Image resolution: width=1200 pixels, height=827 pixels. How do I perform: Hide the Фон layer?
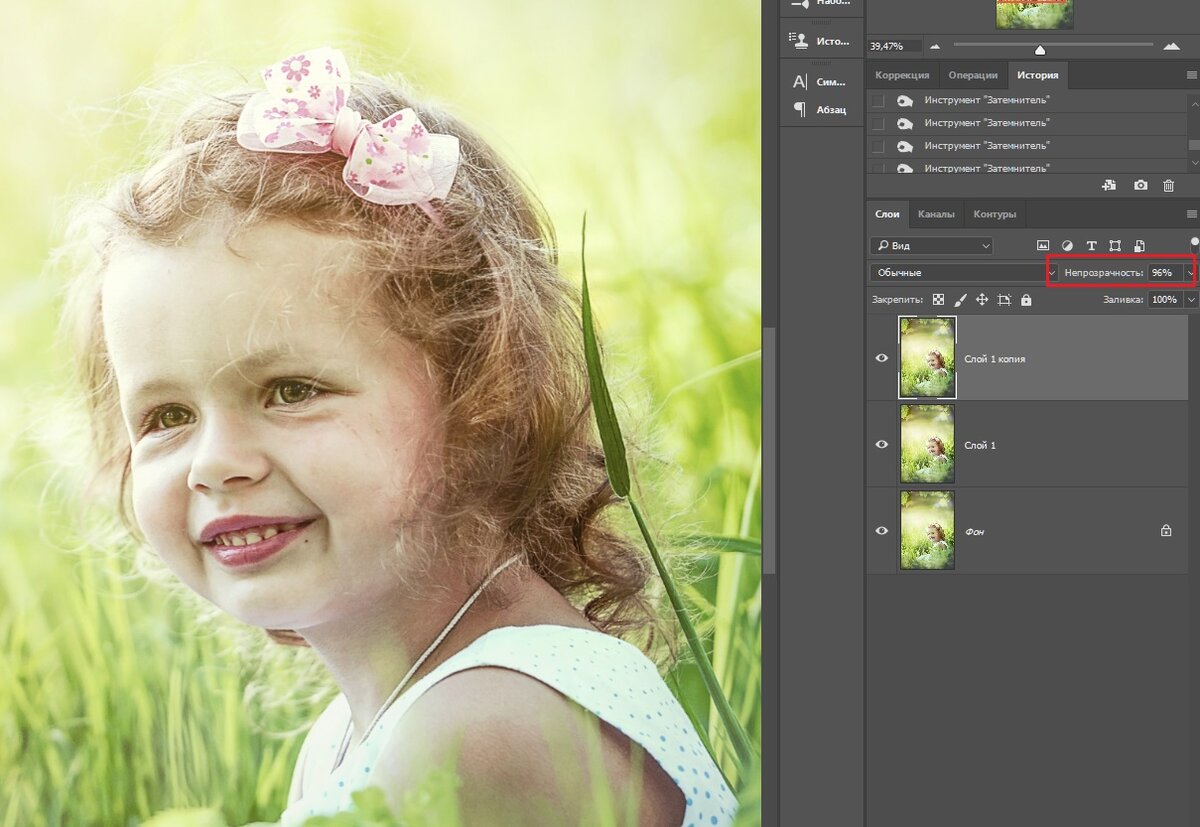(882, 531)
